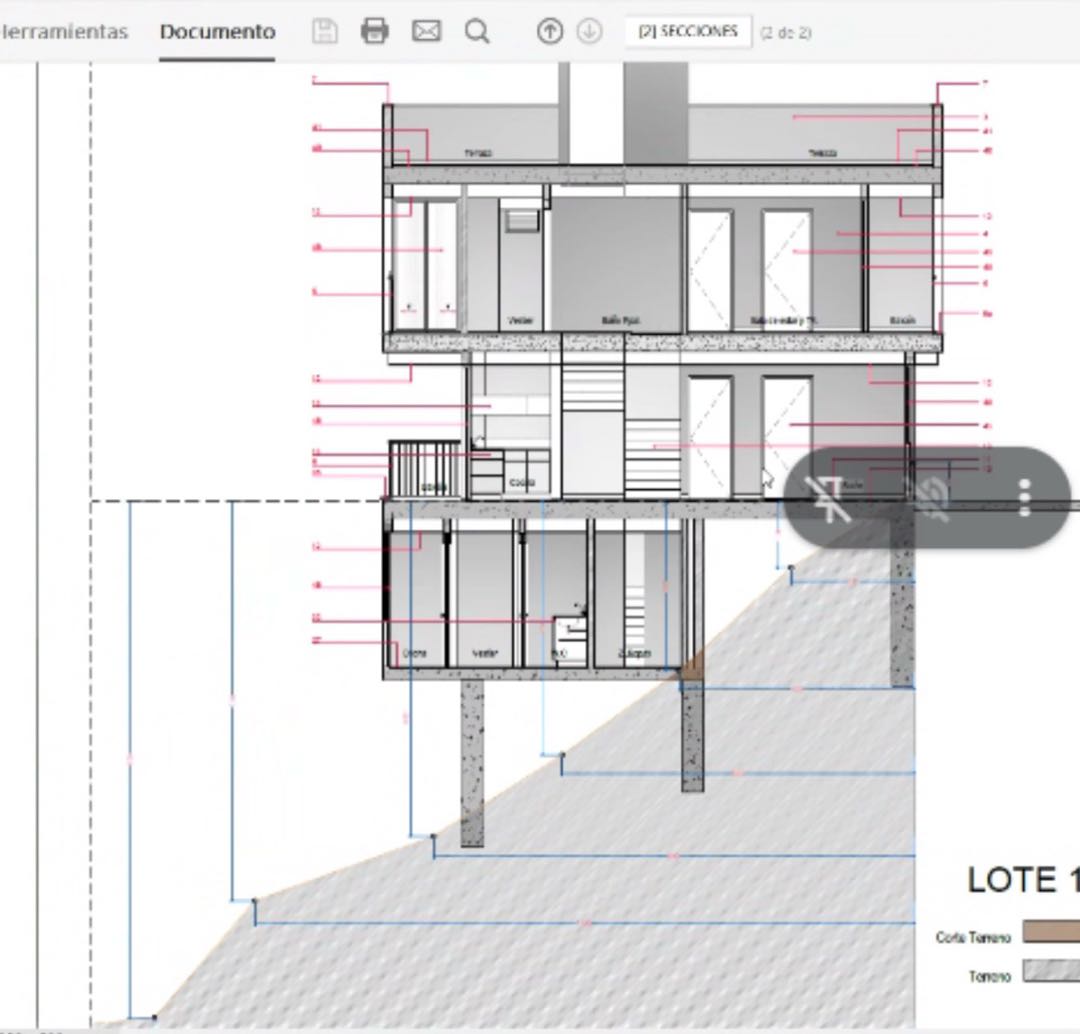Viewport: 1080px width, 1034px height.
Task: Click the top-floor Vestier room label
Action: click(x=520, y=321)
